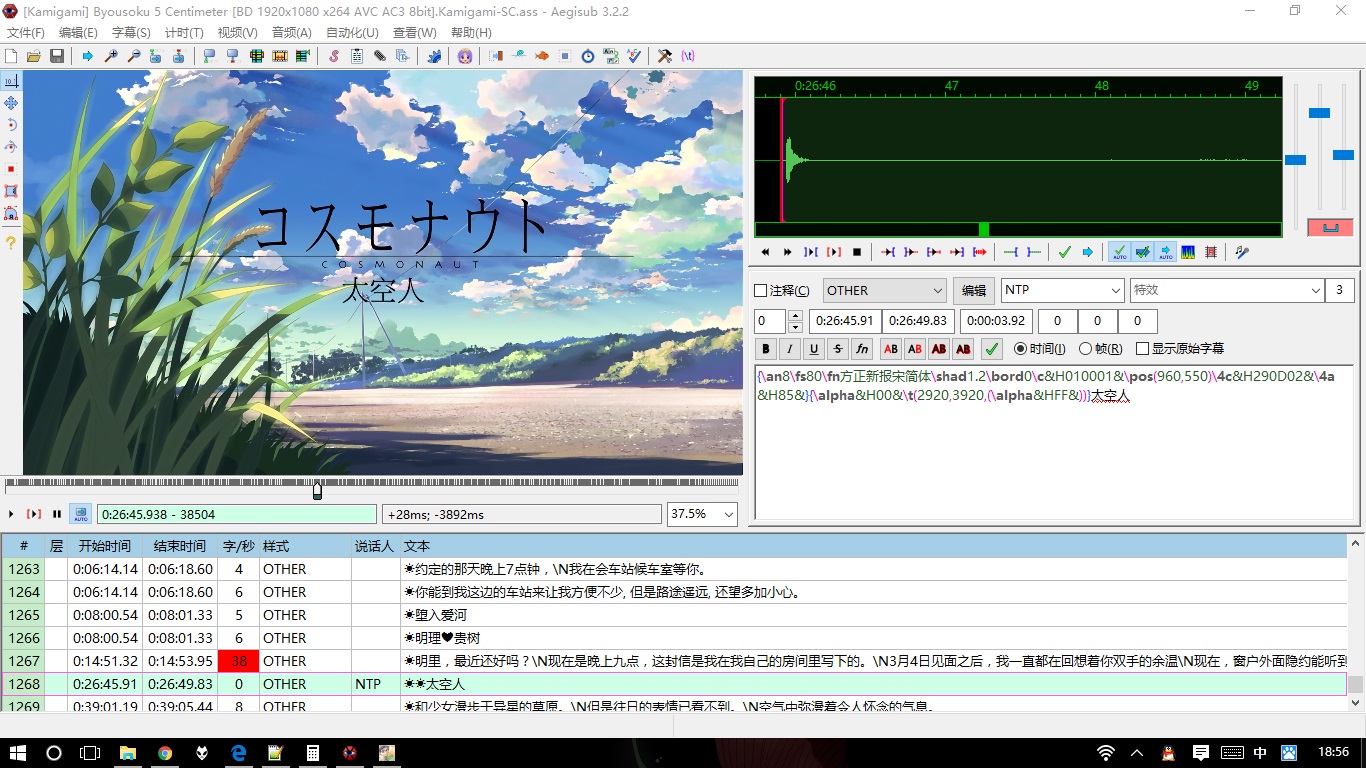The width and height of the screenshot is (1366, 768).
Task: Open the 视频 menu
Action: pyautogui.click(x=237, y=33)
